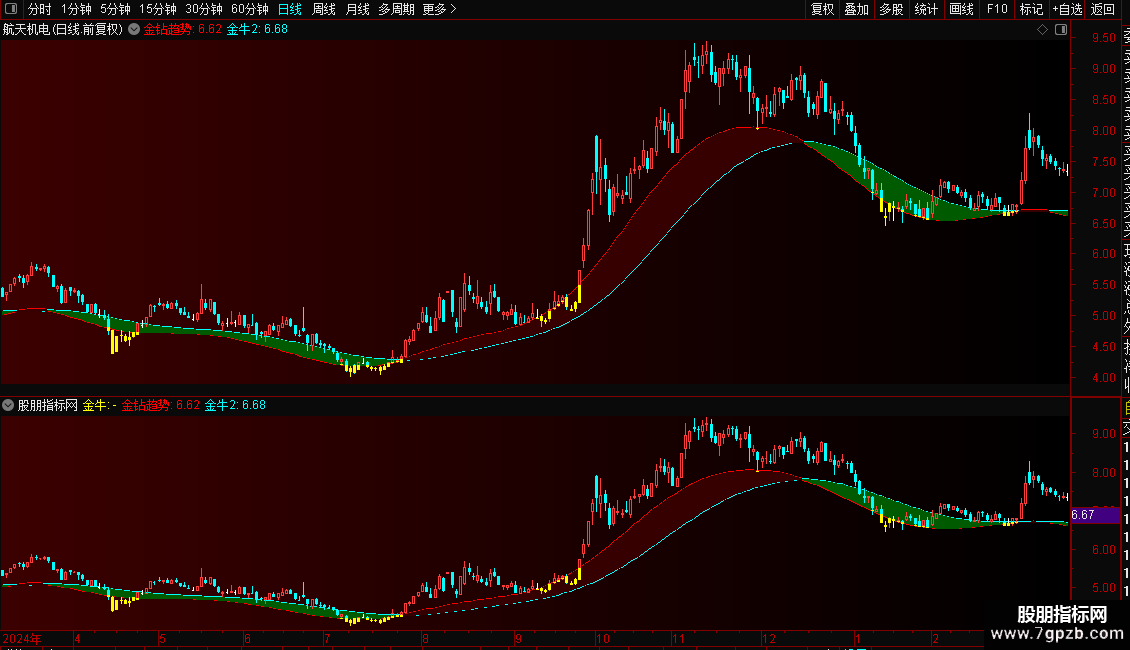Image resolution: width=1130 pixels, height=650 pixels.
Task: Click the window layout icon beside diamond
Action: [x=1061, y=30]
